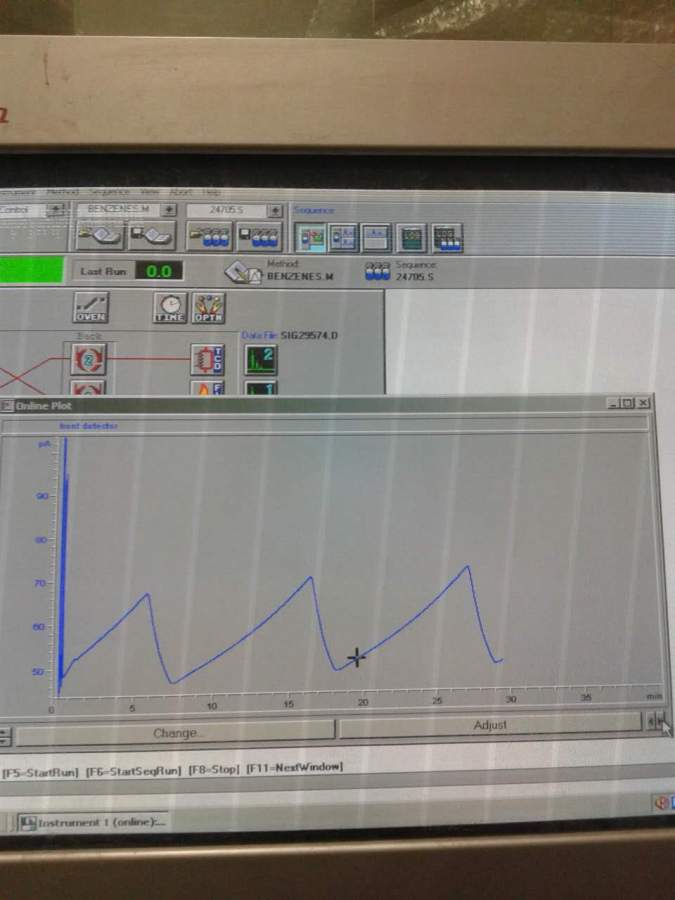Open the TIME clock icon

[x=170, y=308]
